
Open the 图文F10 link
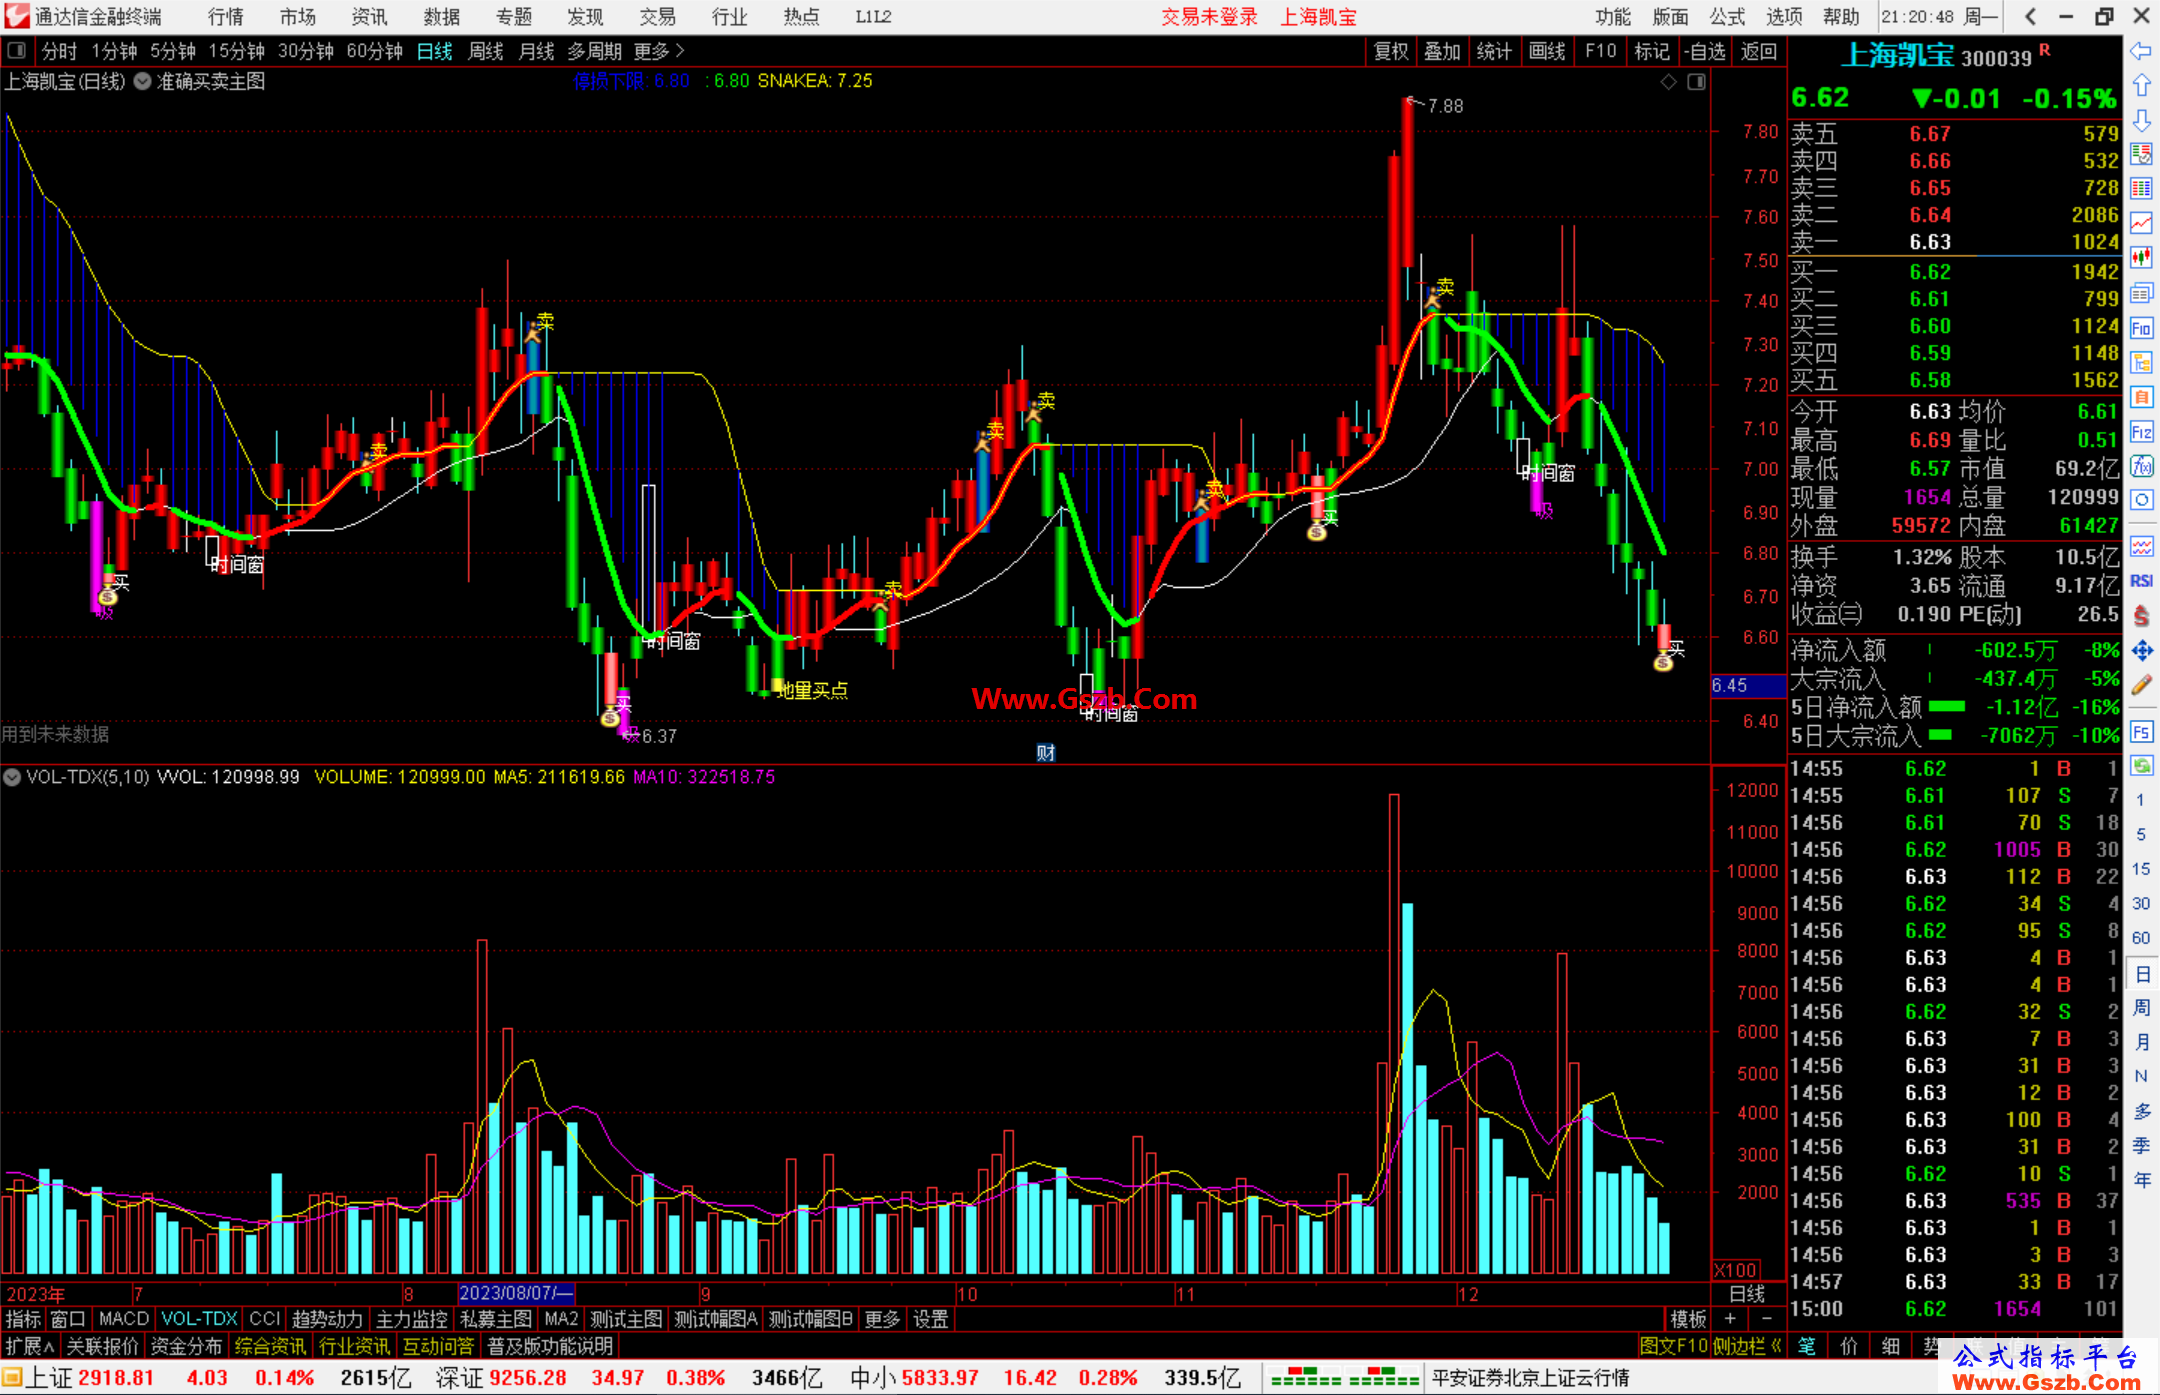point(1674,1346)
